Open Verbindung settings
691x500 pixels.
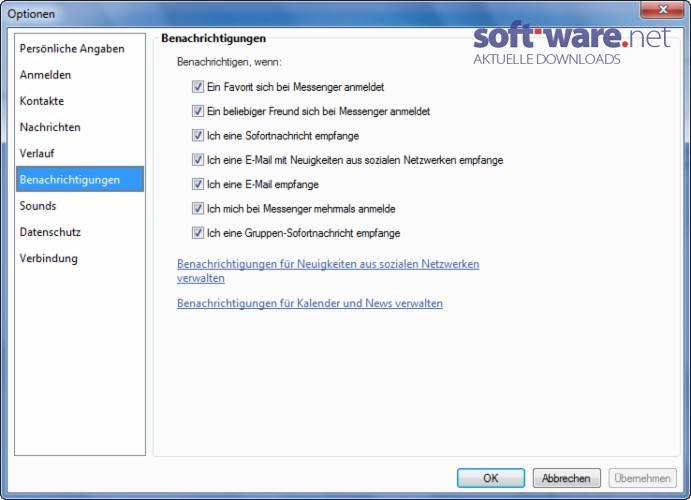(x=80, y=258)
